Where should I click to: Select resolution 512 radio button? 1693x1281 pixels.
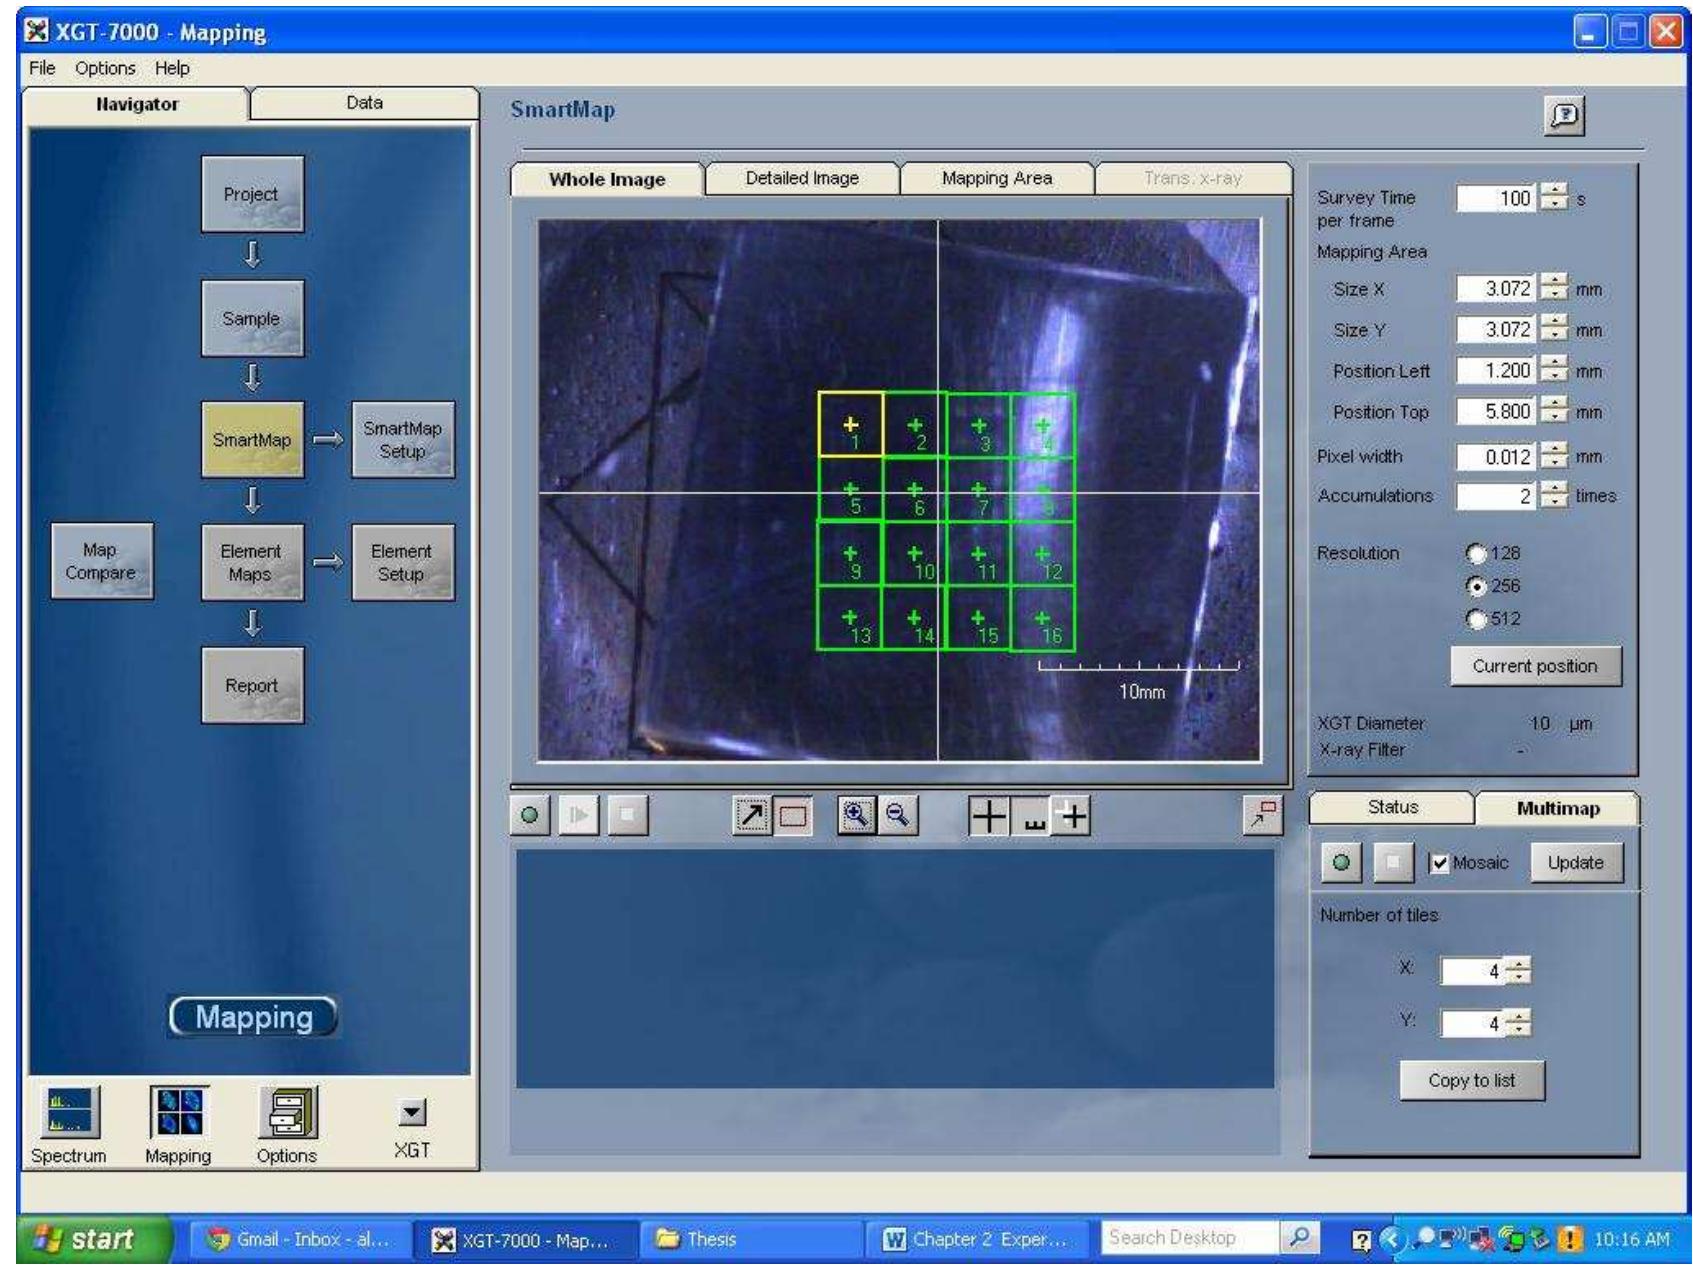(x=1476, y=619)
